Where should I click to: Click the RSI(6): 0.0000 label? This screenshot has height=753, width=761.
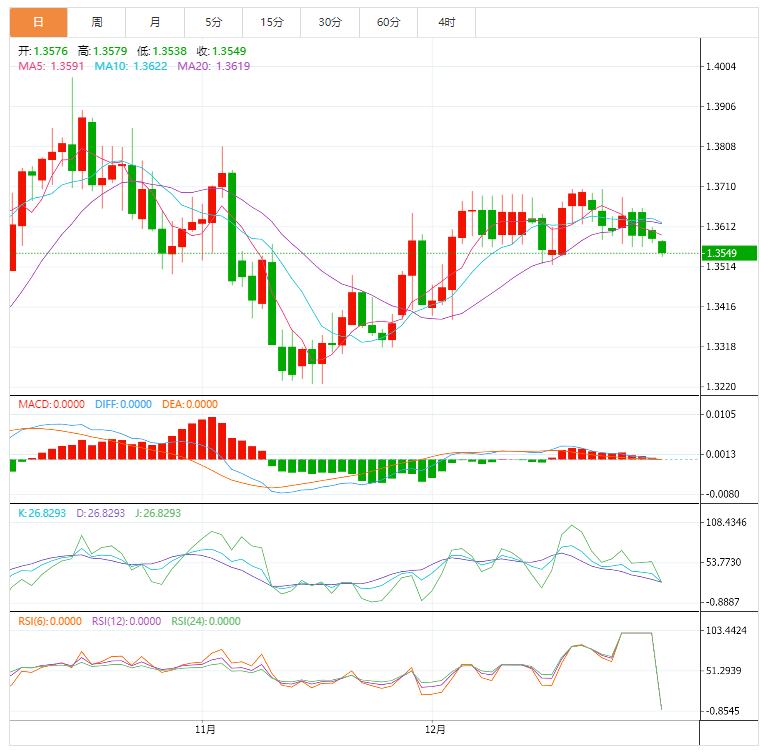50,622
